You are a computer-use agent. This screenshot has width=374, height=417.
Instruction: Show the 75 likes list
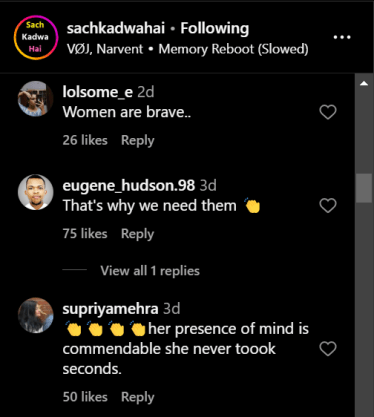tap(85, 234)
